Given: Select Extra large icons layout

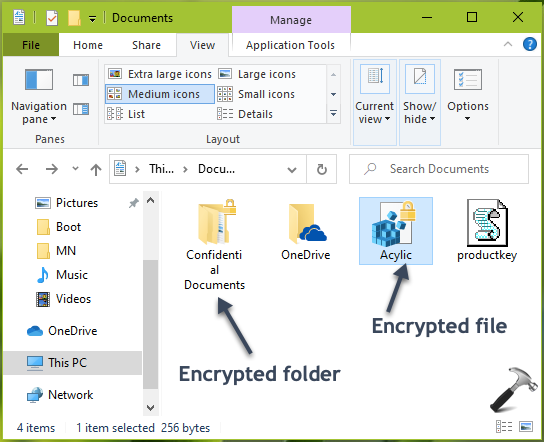Looking at the screenshot, I should [160, 74].
